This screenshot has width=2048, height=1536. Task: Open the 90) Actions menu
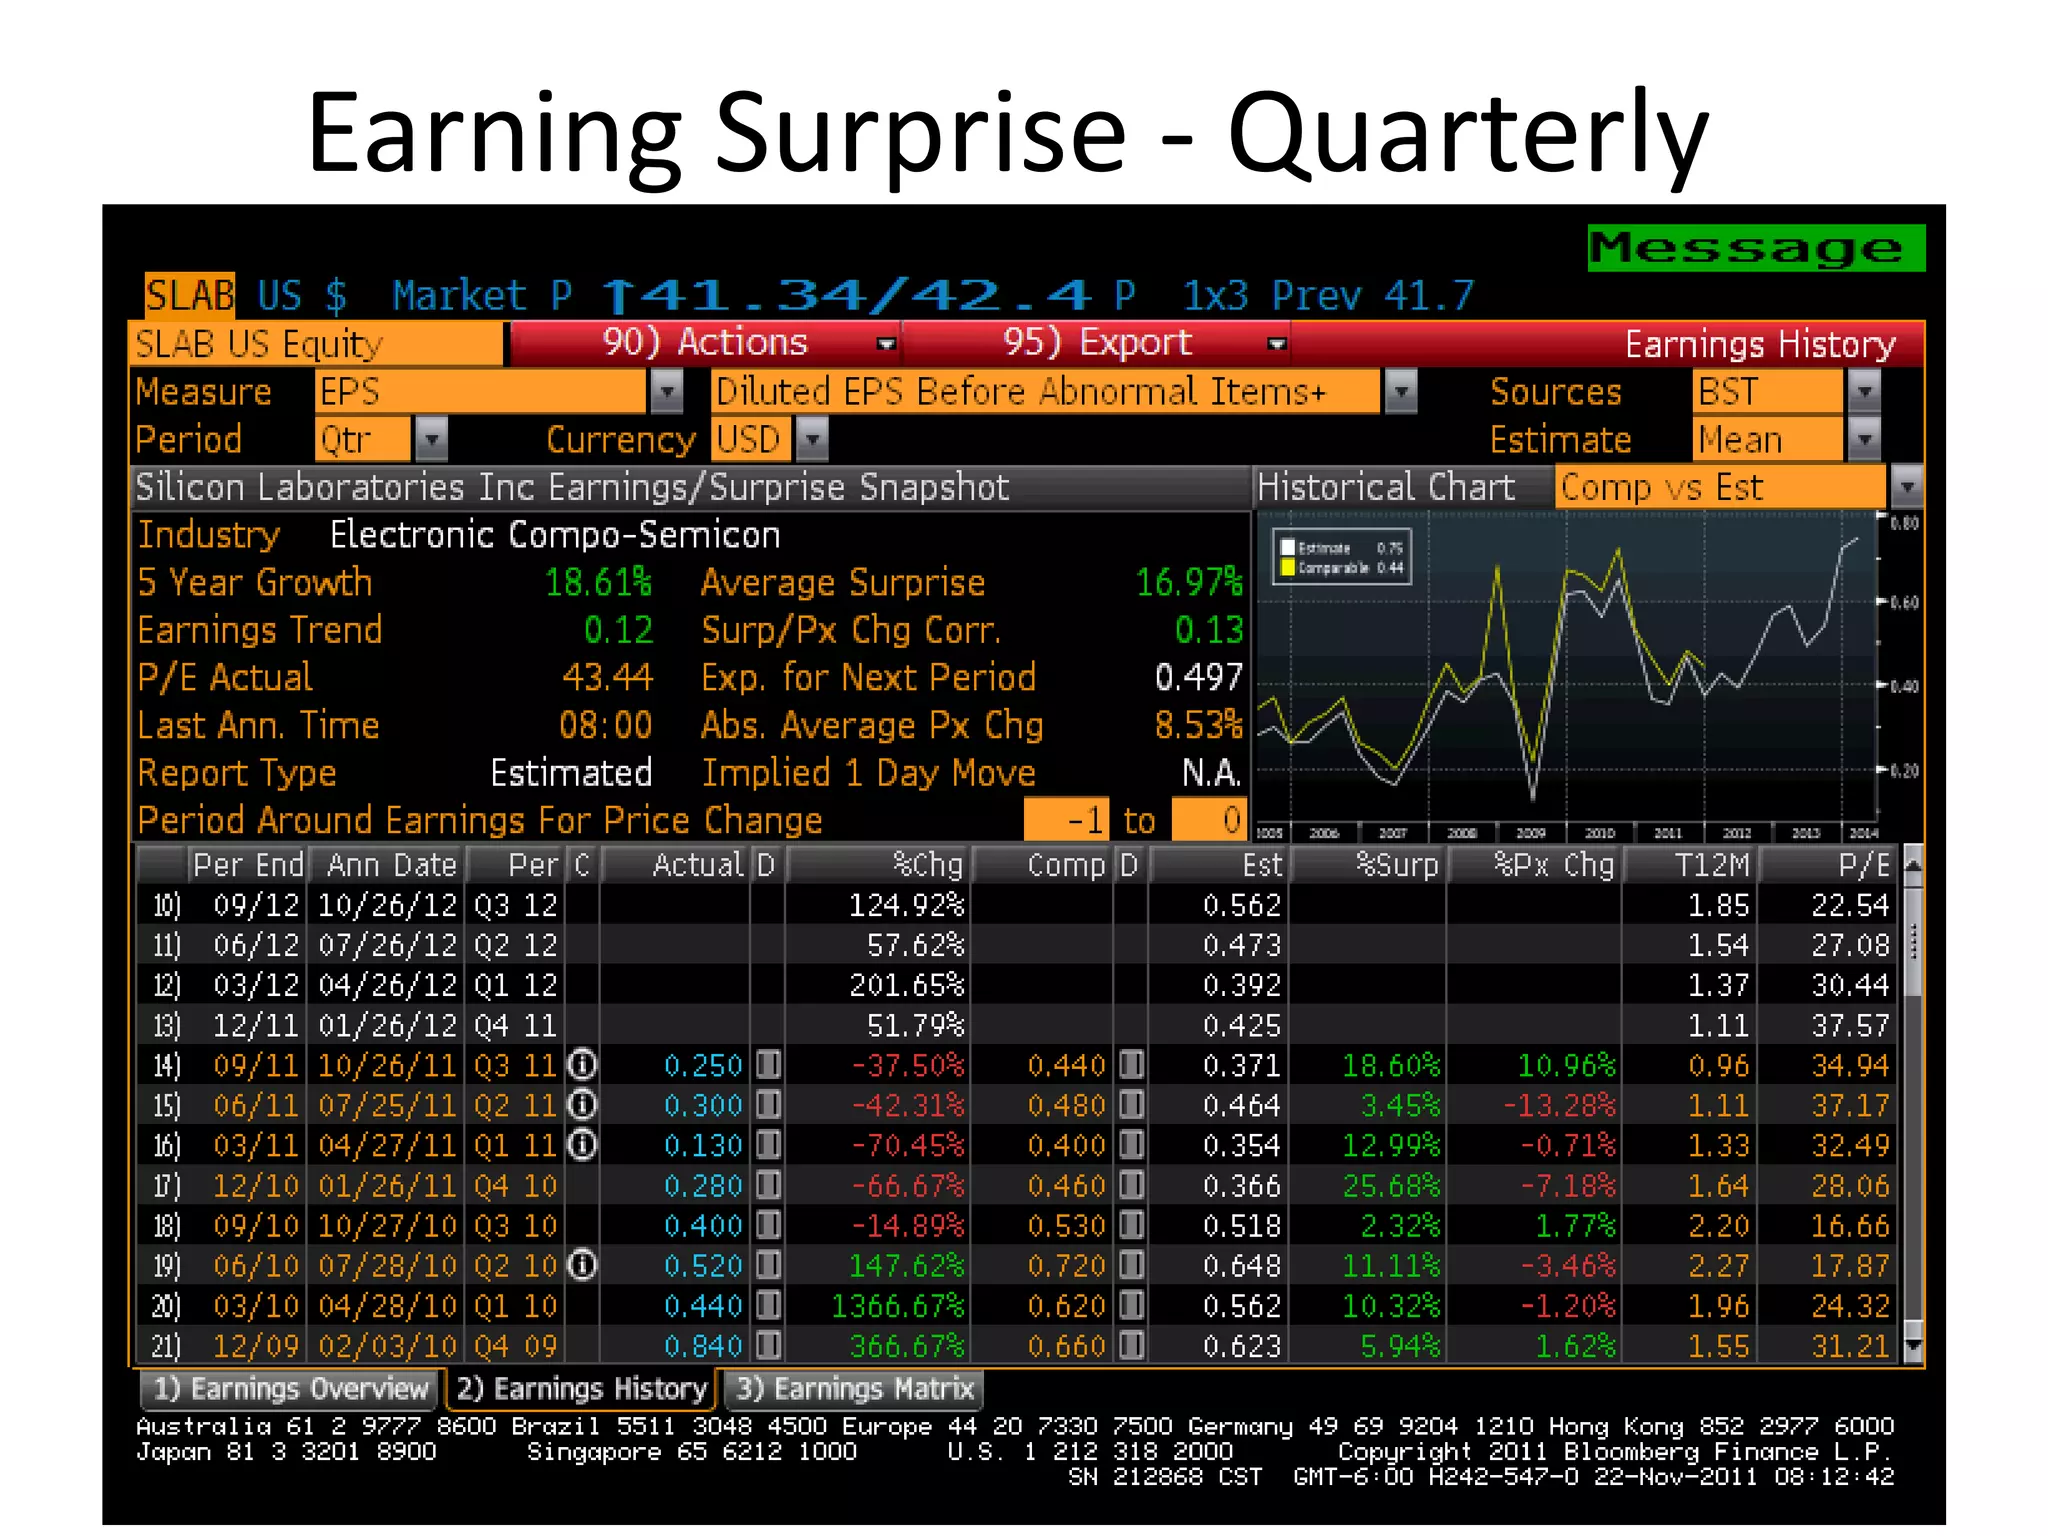pyautogui.click(x=705, y=343)
